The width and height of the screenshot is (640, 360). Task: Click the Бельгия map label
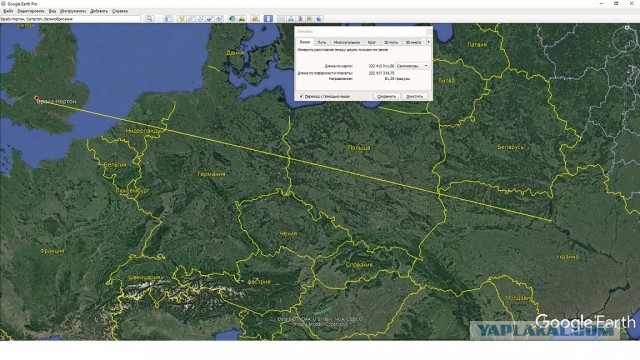115,165
